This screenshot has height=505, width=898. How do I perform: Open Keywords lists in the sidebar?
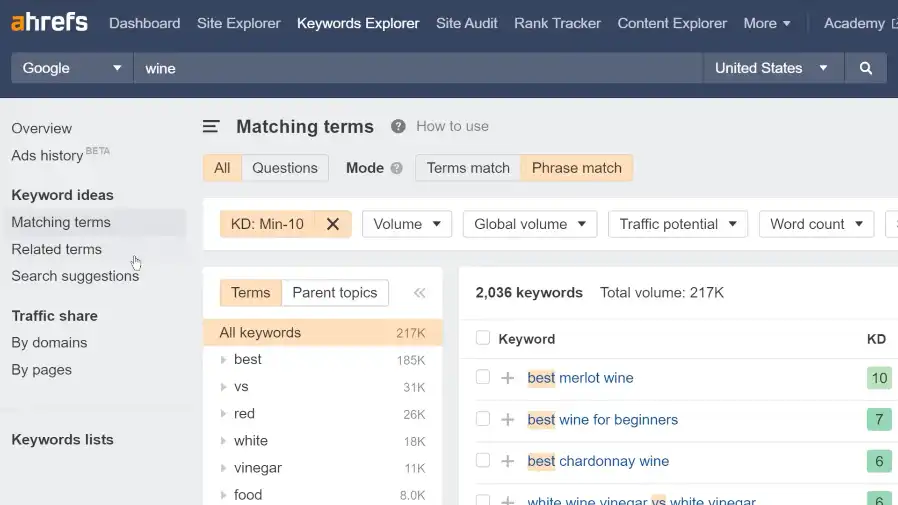click(x=62, y=440)
